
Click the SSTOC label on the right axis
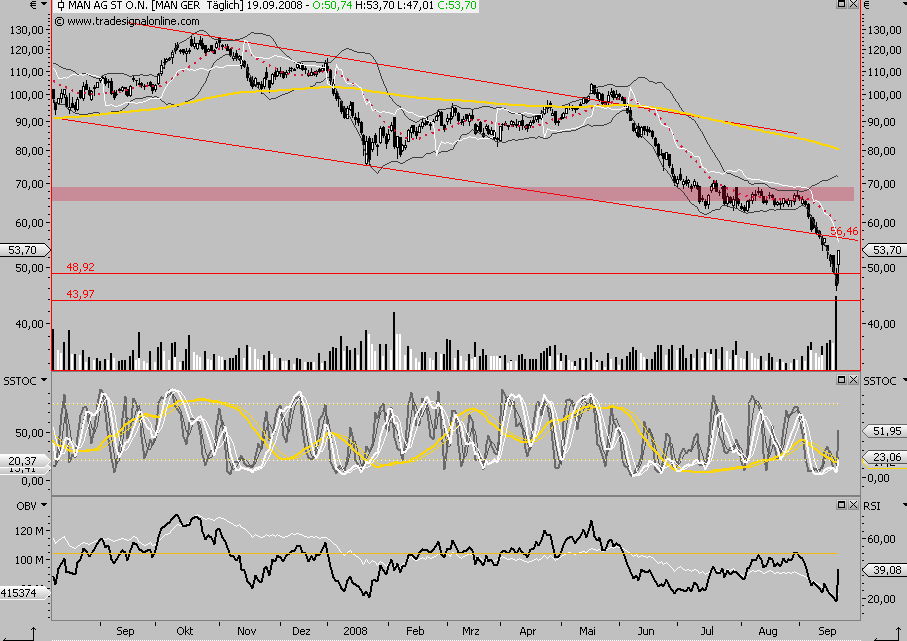click(880, 381)
